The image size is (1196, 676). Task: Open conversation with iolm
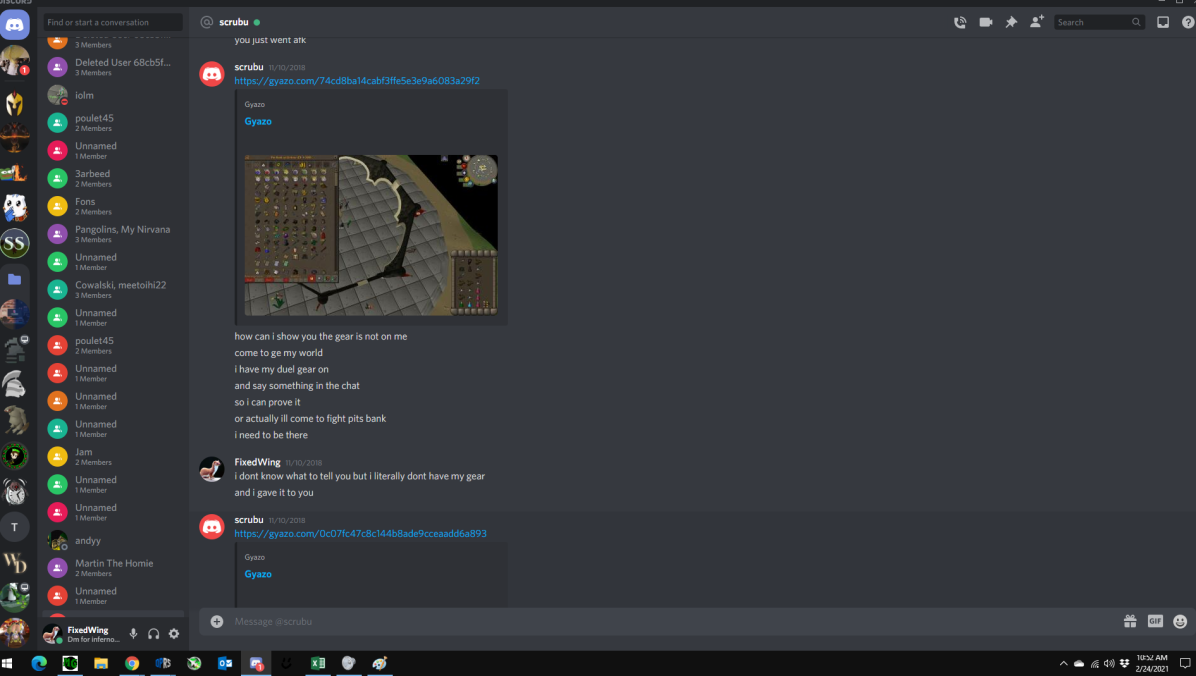click(113, 95)
